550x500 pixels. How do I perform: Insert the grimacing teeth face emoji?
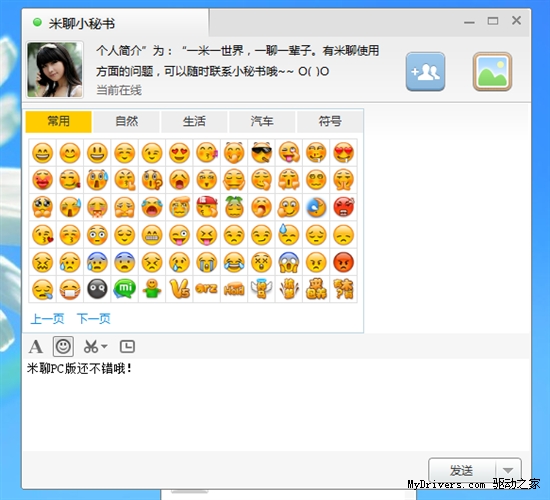(152, 234)
